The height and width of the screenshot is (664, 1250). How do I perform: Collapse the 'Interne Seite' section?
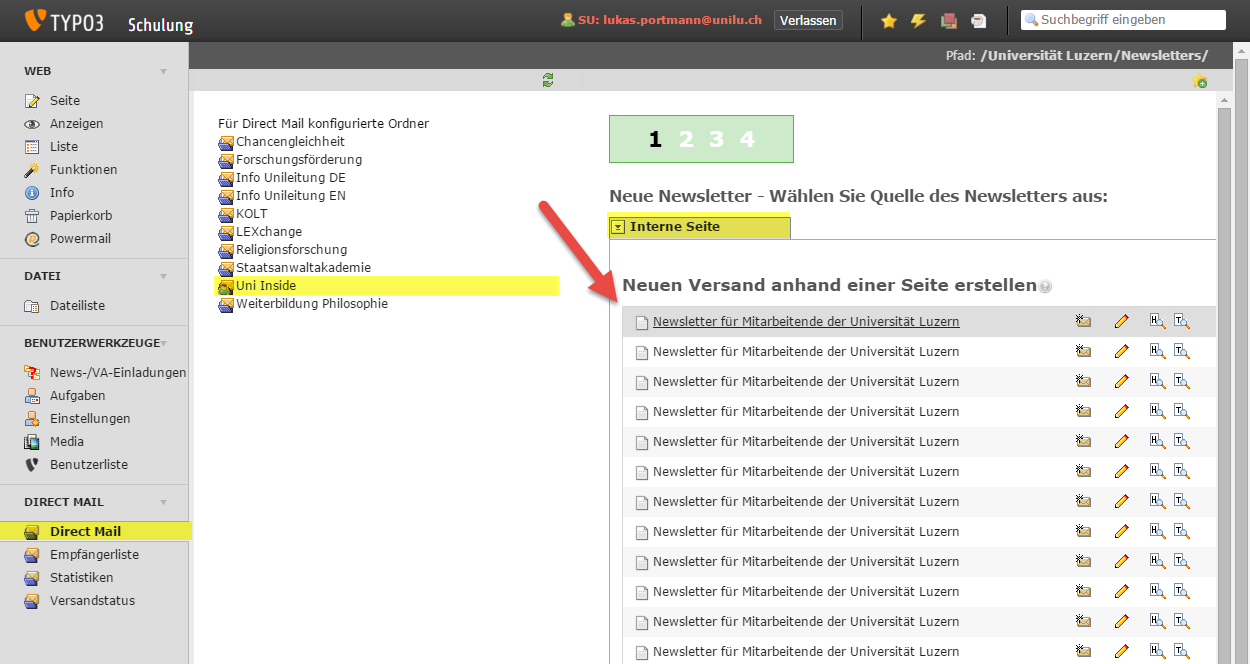pos(618,227)
